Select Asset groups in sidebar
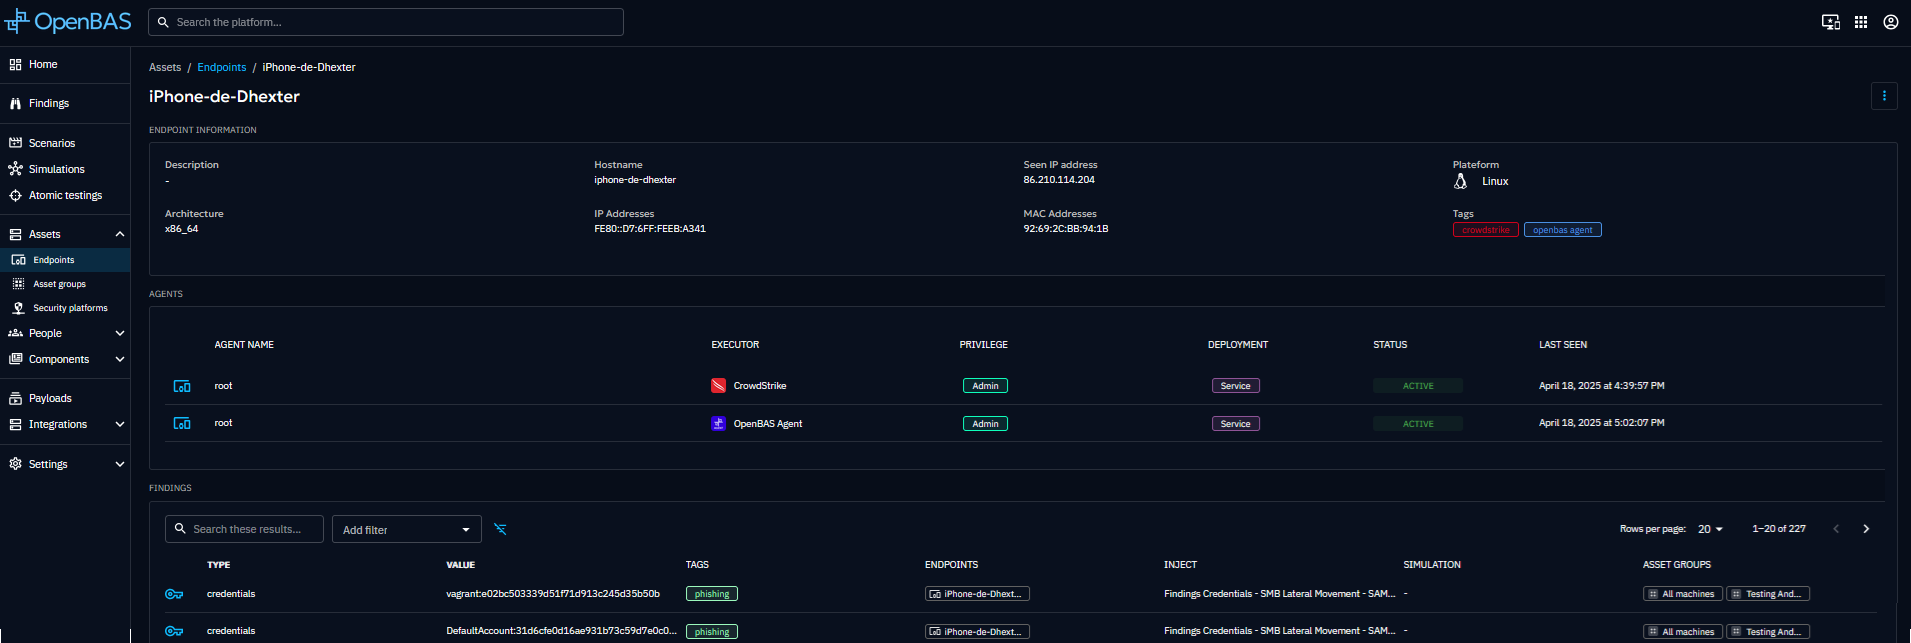The height and width of the screenshot is (643, 1911). coord(59,284)
